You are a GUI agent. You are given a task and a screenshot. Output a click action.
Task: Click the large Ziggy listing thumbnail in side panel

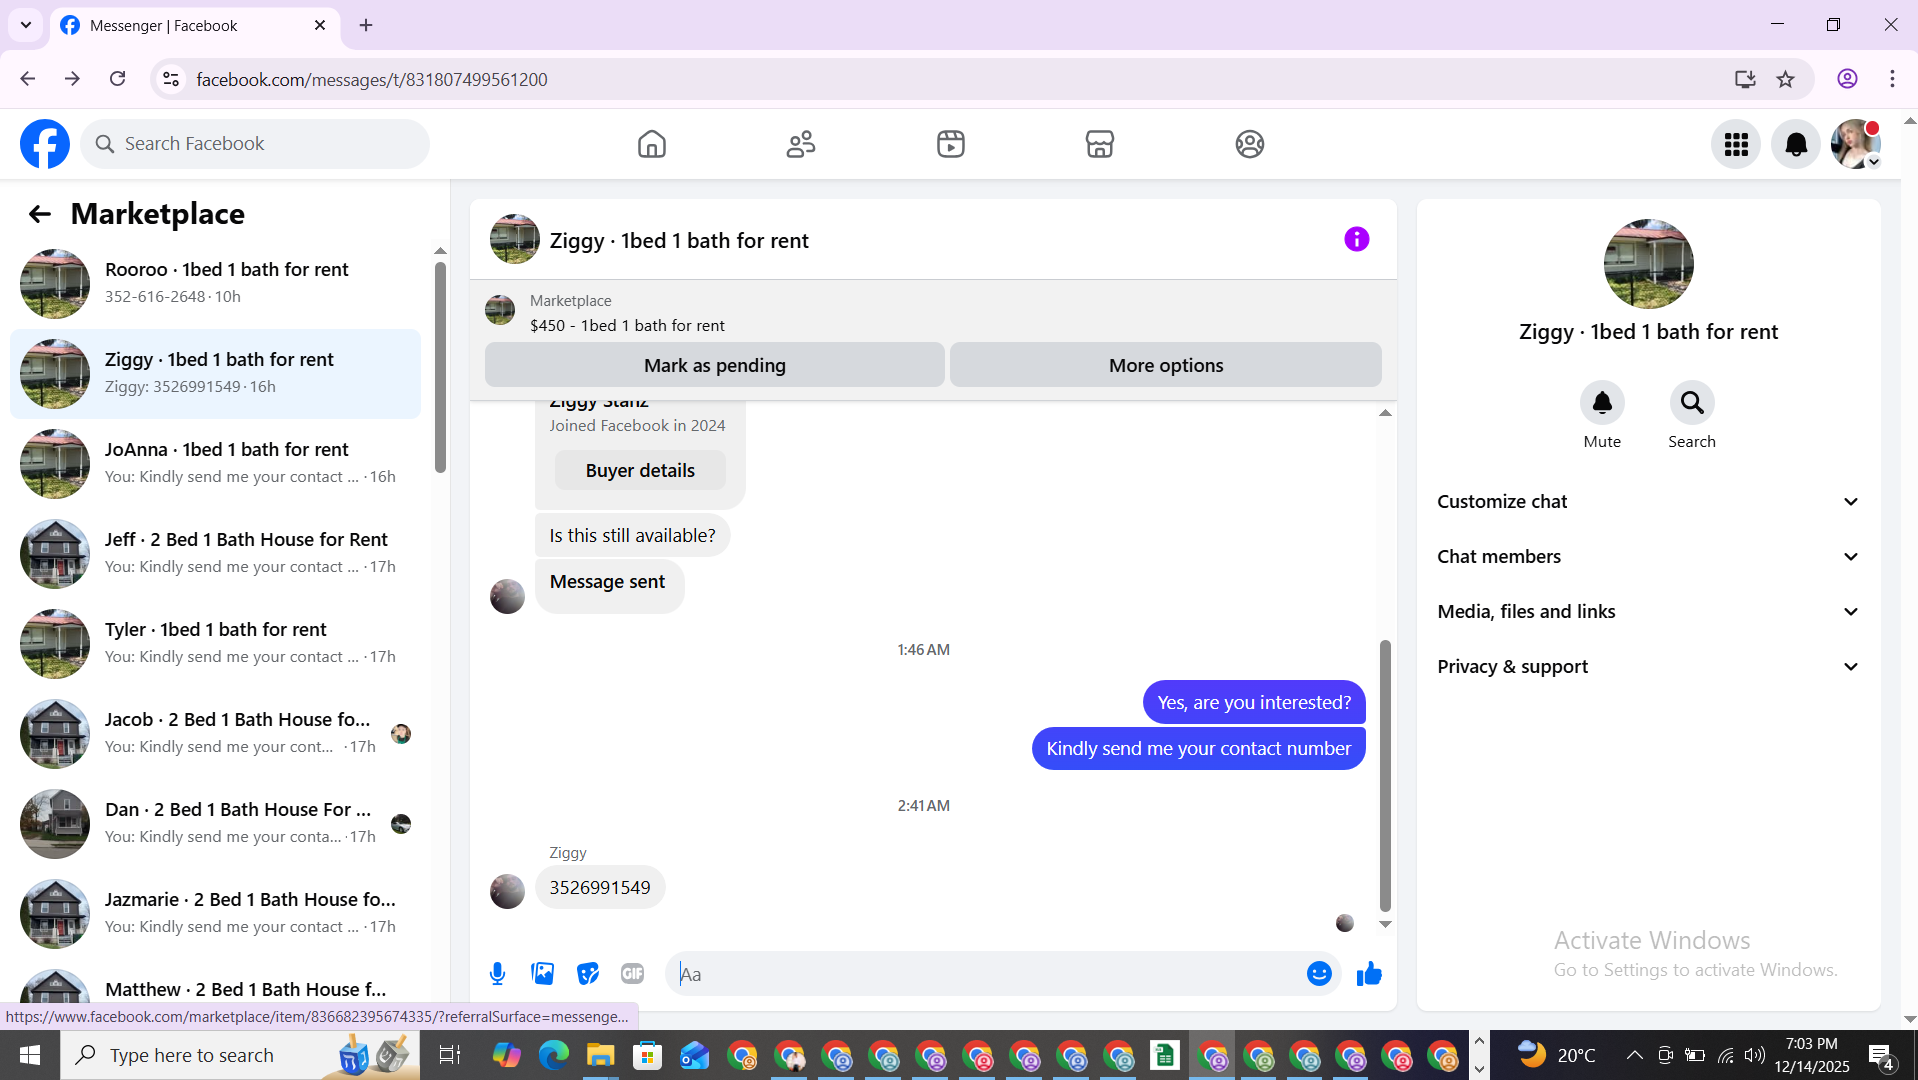click(1648, 264)
